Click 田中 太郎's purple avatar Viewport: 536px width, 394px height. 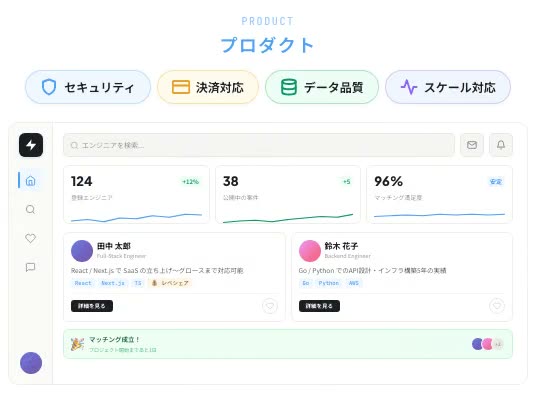pos(82,251)
